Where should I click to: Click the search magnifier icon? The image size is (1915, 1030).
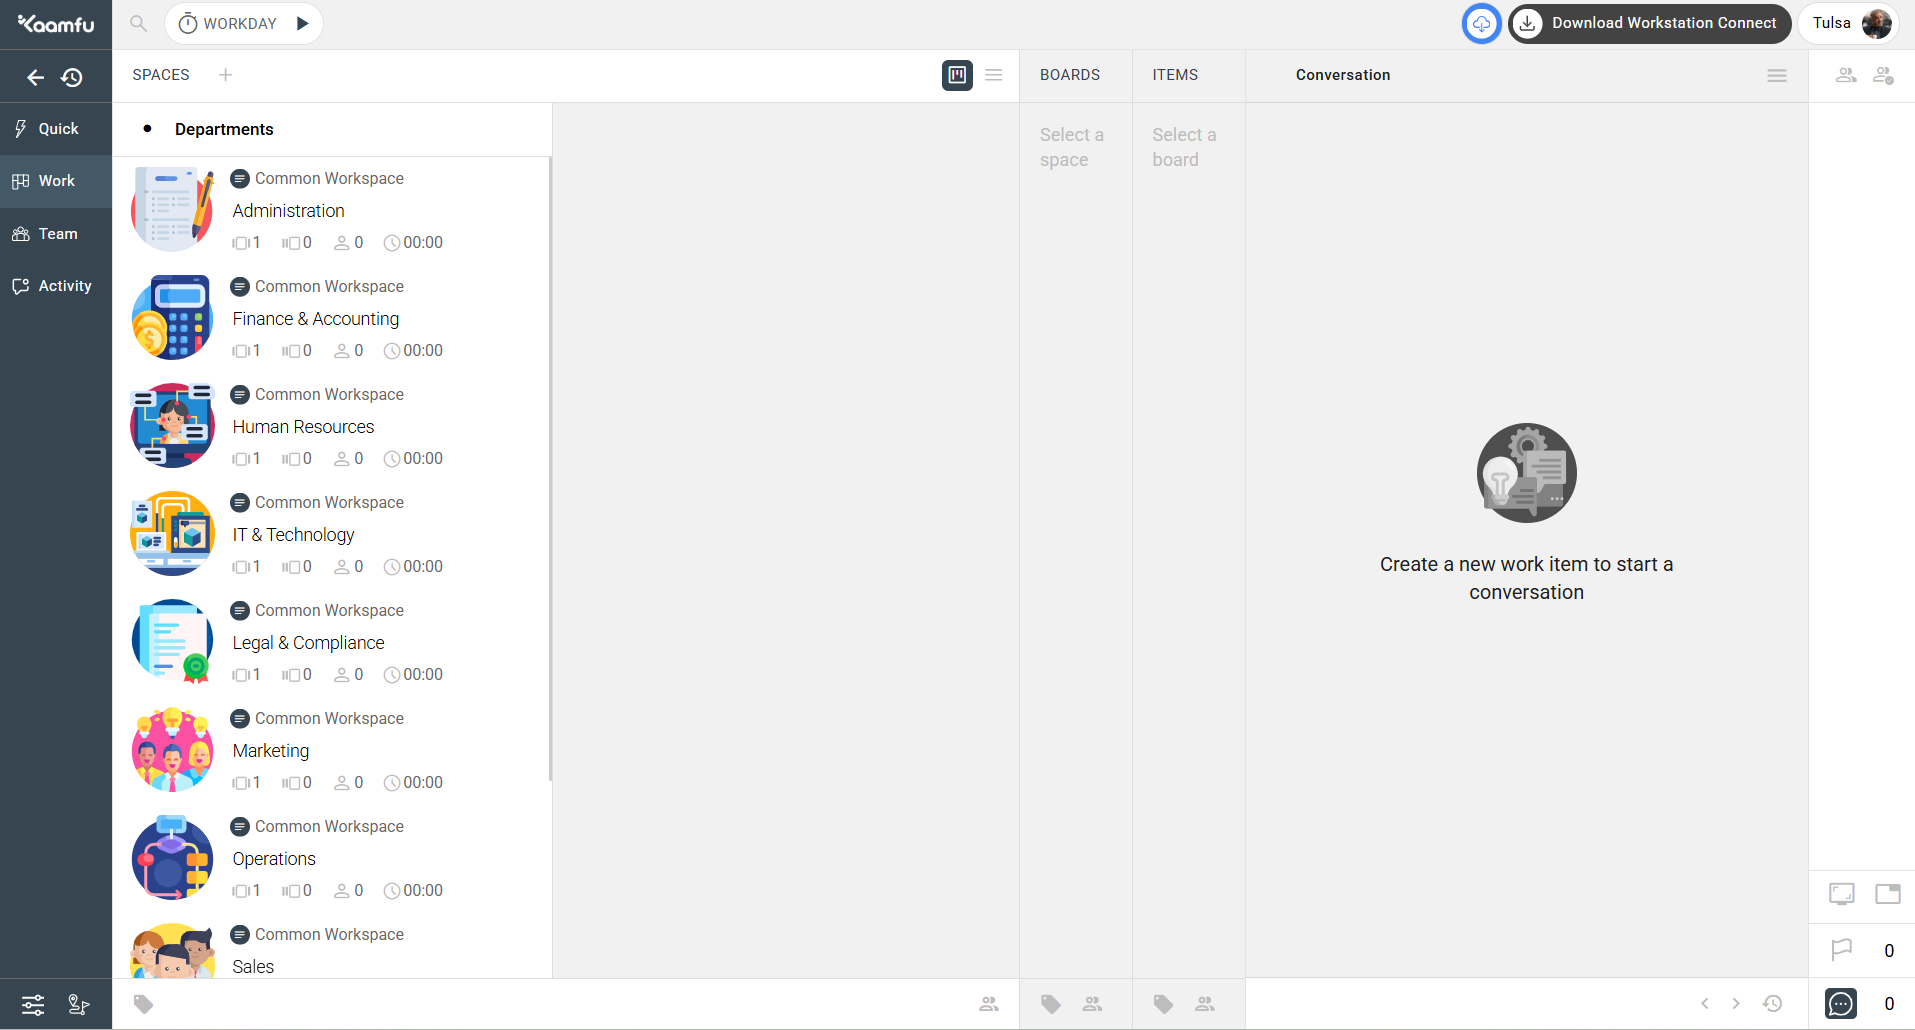click(x=139, y=23)
